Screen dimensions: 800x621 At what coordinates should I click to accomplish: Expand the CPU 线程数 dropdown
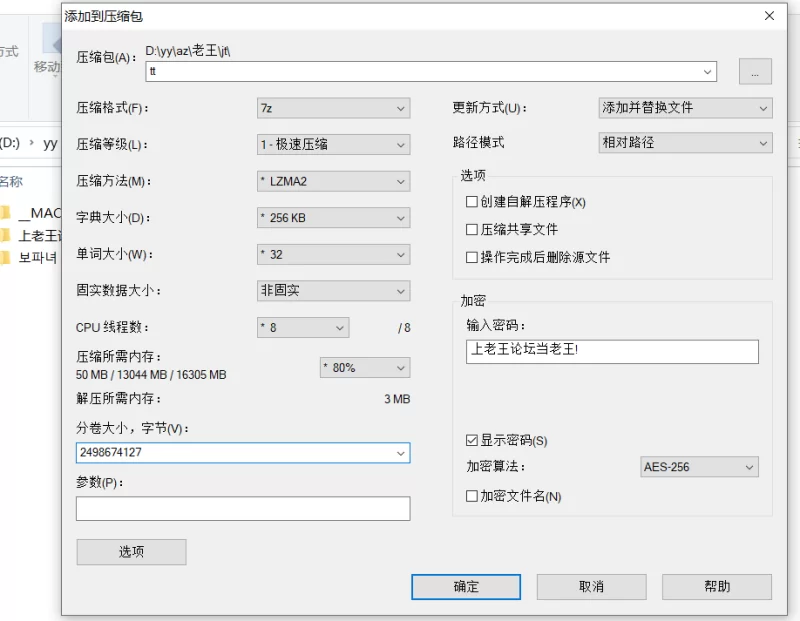click(x=303, y=327)
